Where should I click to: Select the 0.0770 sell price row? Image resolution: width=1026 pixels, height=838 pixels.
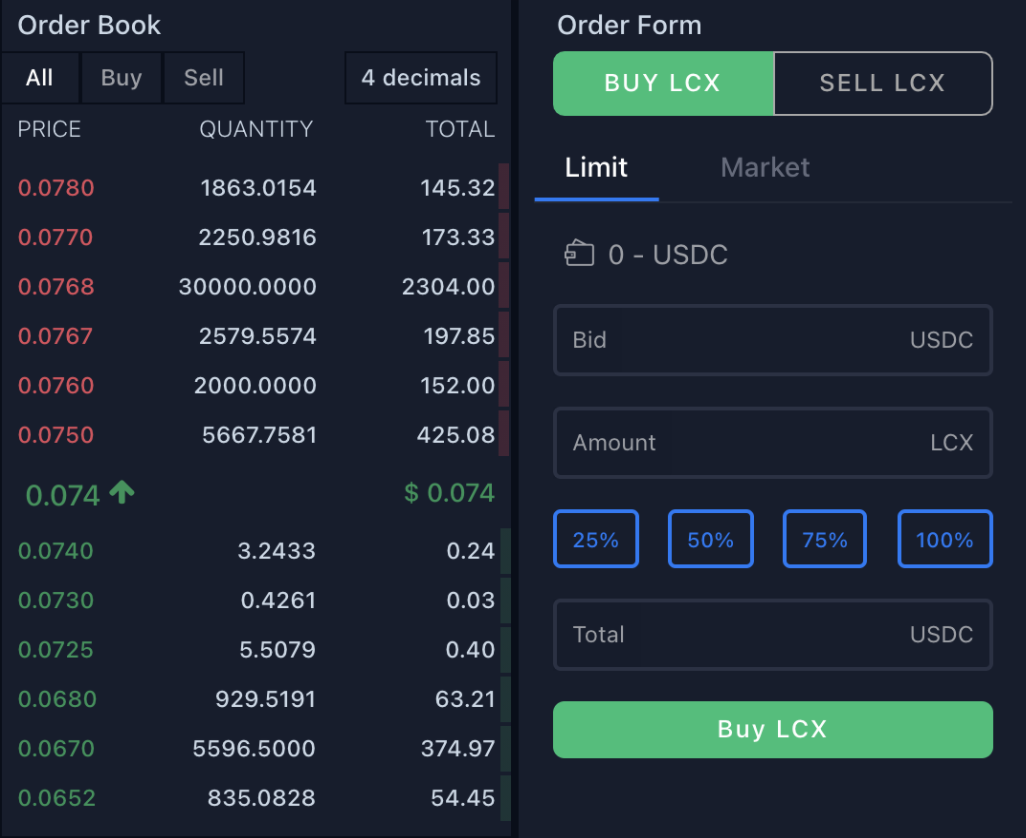point(255,237)
